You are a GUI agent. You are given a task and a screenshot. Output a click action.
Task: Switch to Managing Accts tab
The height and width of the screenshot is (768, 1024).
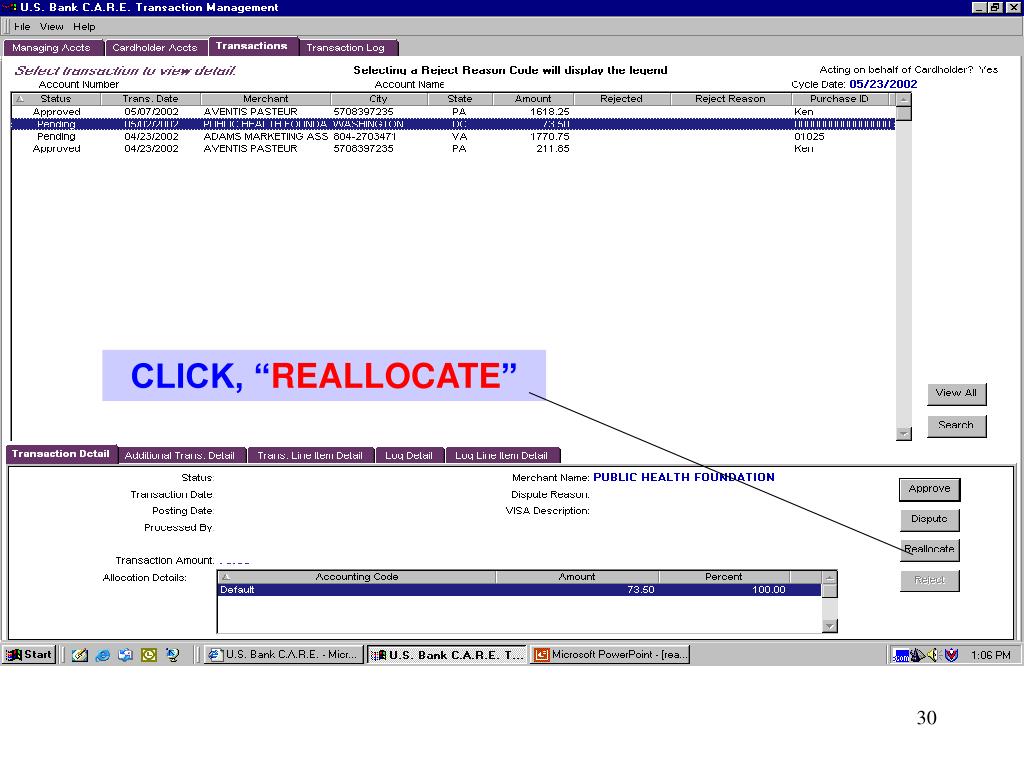click(52, 48)
